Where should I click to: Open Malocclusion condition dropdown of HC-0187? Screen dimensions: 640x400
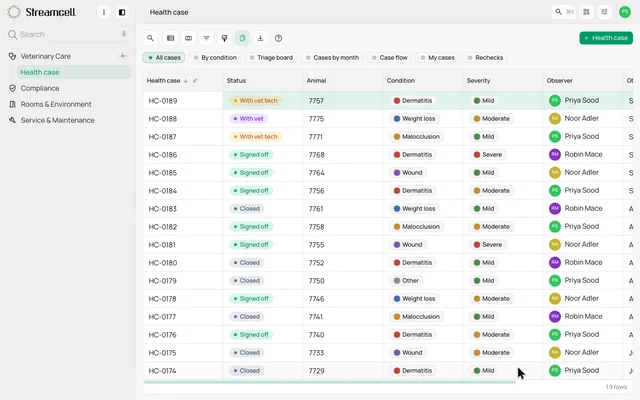(x=416, y=137)
